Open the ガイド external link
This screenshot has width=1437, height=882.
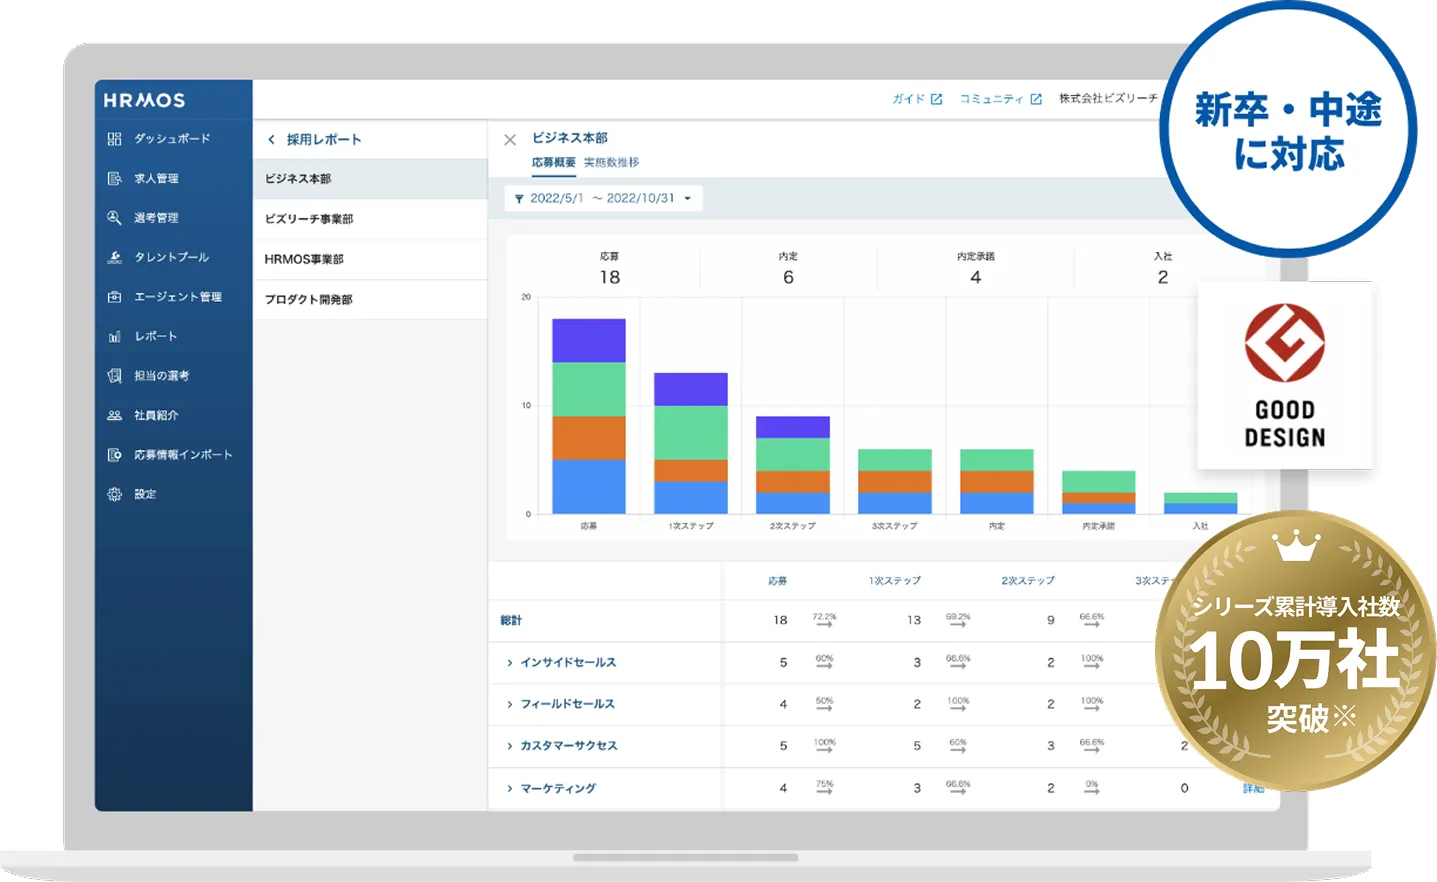917,99
